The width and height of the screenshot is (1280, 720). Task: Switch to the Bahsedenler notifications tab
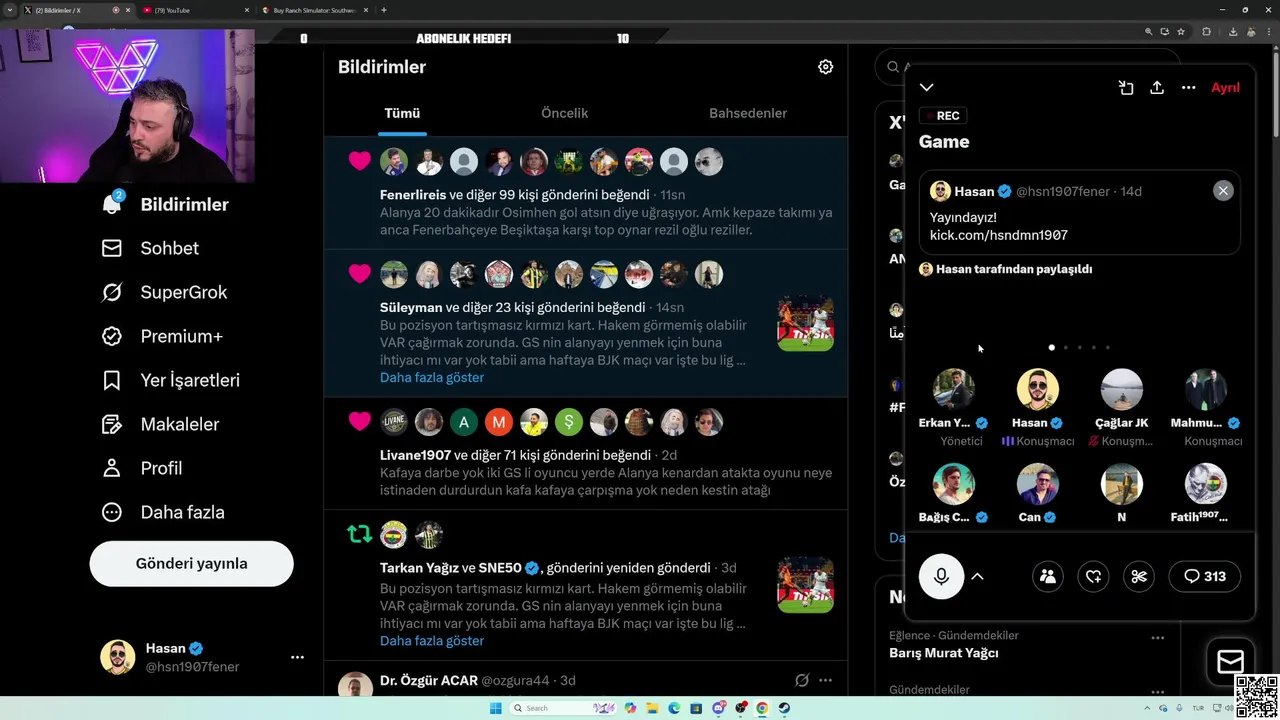[748, 113]
